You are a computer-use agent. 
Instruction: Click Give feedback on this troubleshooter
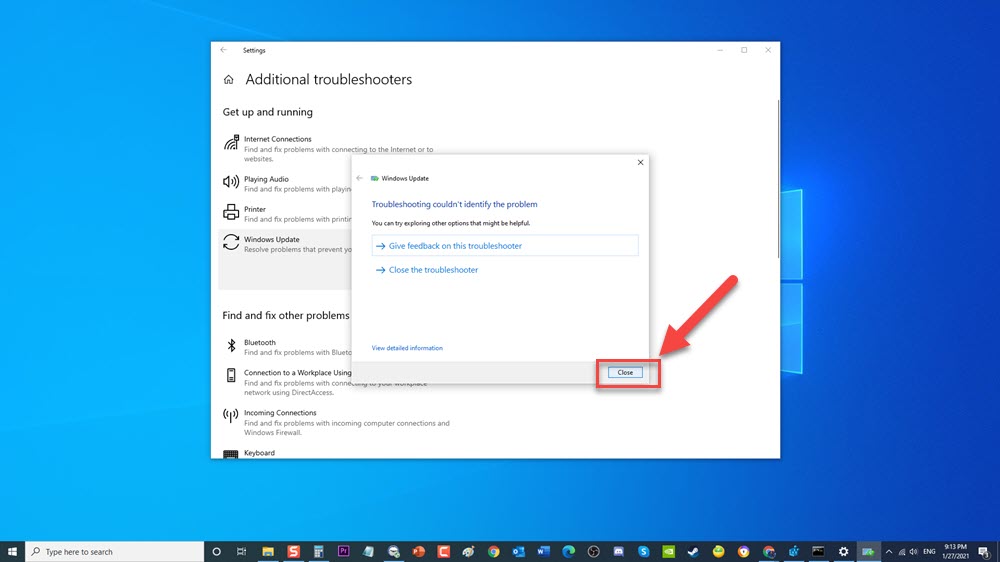[x=504, y=246]
